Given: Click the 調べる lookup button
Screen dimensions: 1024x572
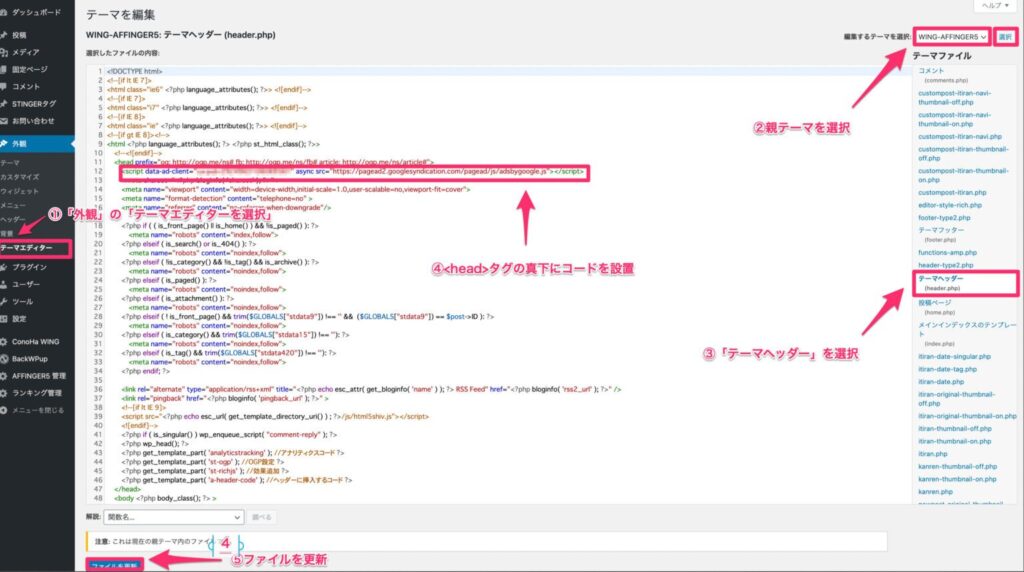Looking at the screenshot, I should click(x=261, y=517).
